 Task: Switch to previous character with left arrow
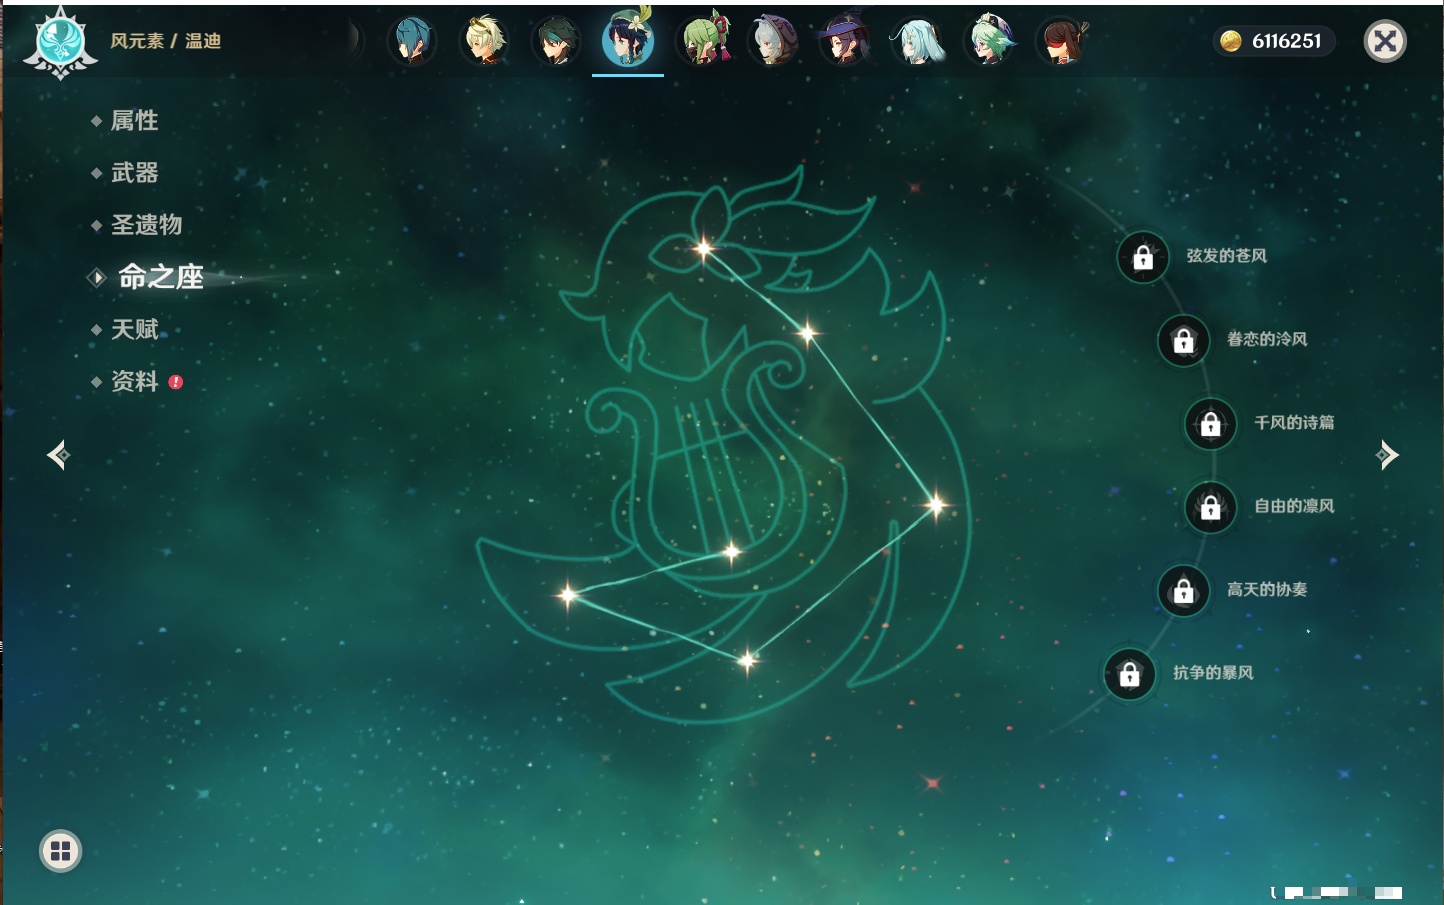pos(58,455)
